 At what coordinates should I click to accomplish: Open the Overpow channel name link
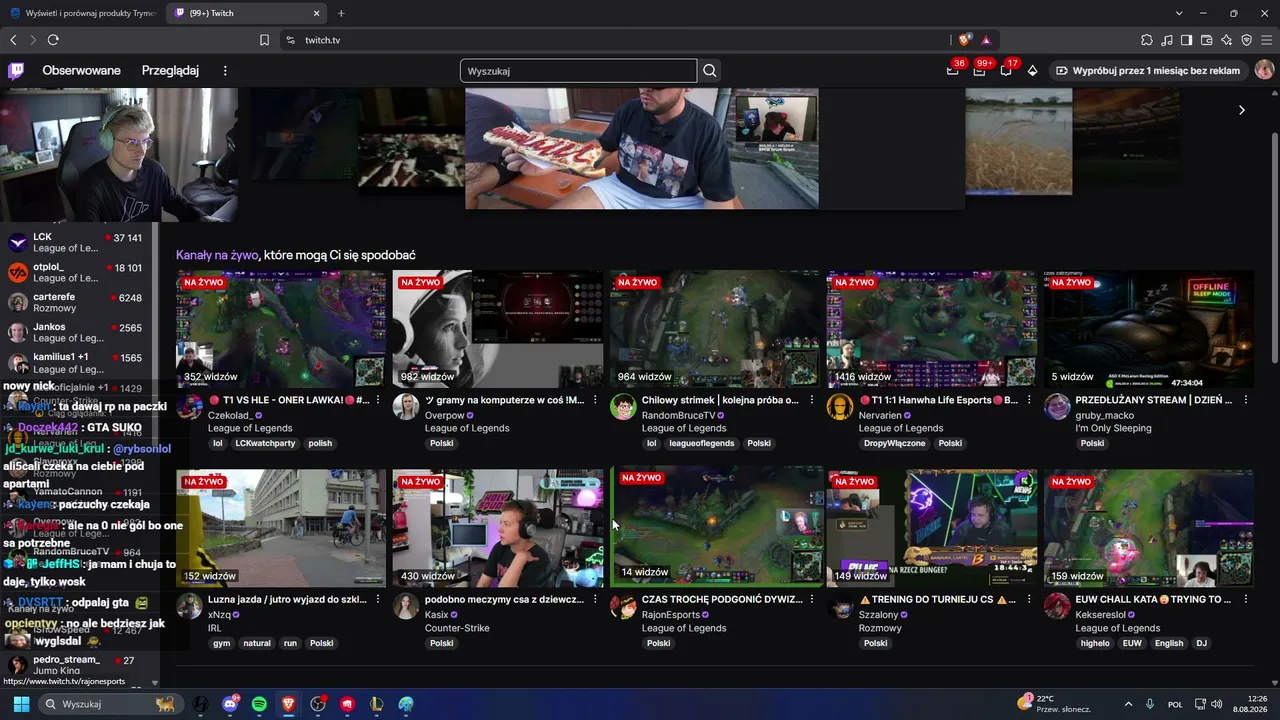point(445,415)
